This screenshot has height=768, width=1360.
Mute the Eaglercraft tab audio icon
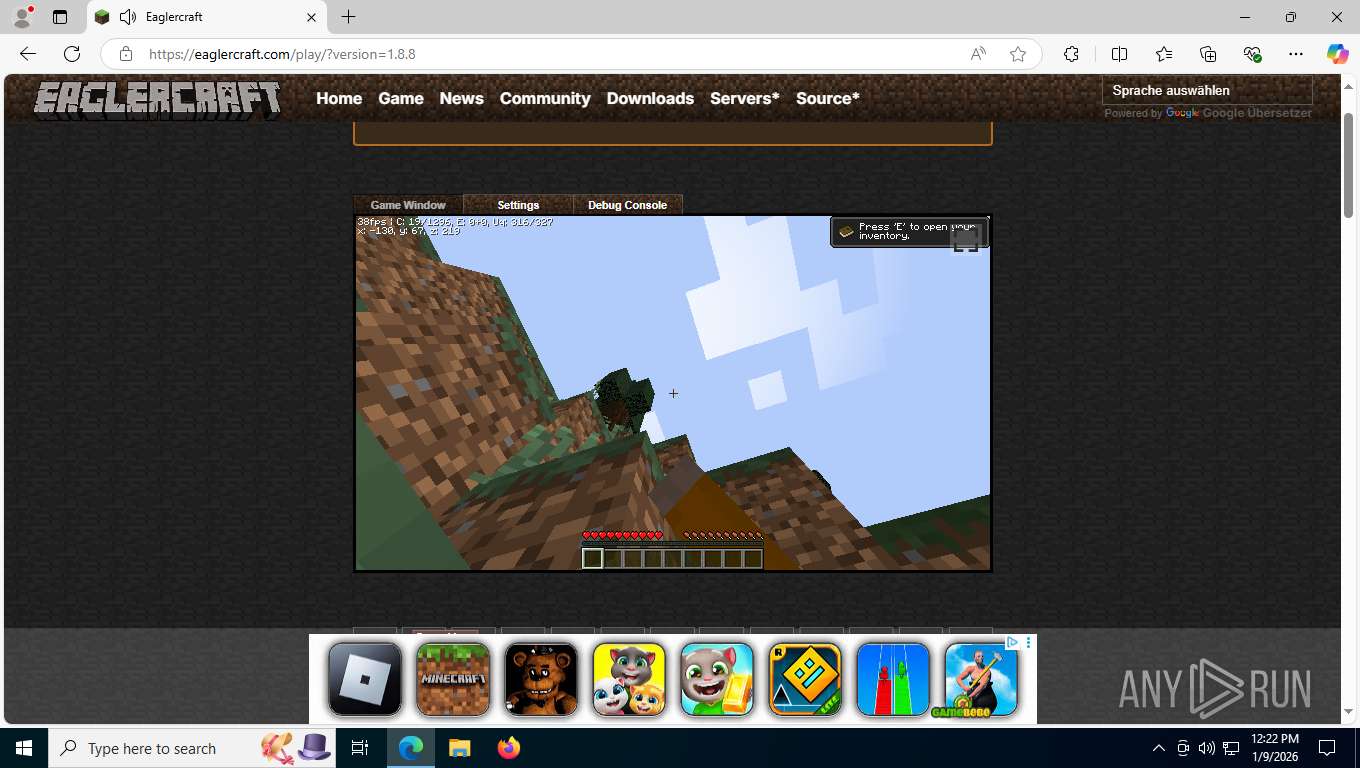click(x=128, y=17)
